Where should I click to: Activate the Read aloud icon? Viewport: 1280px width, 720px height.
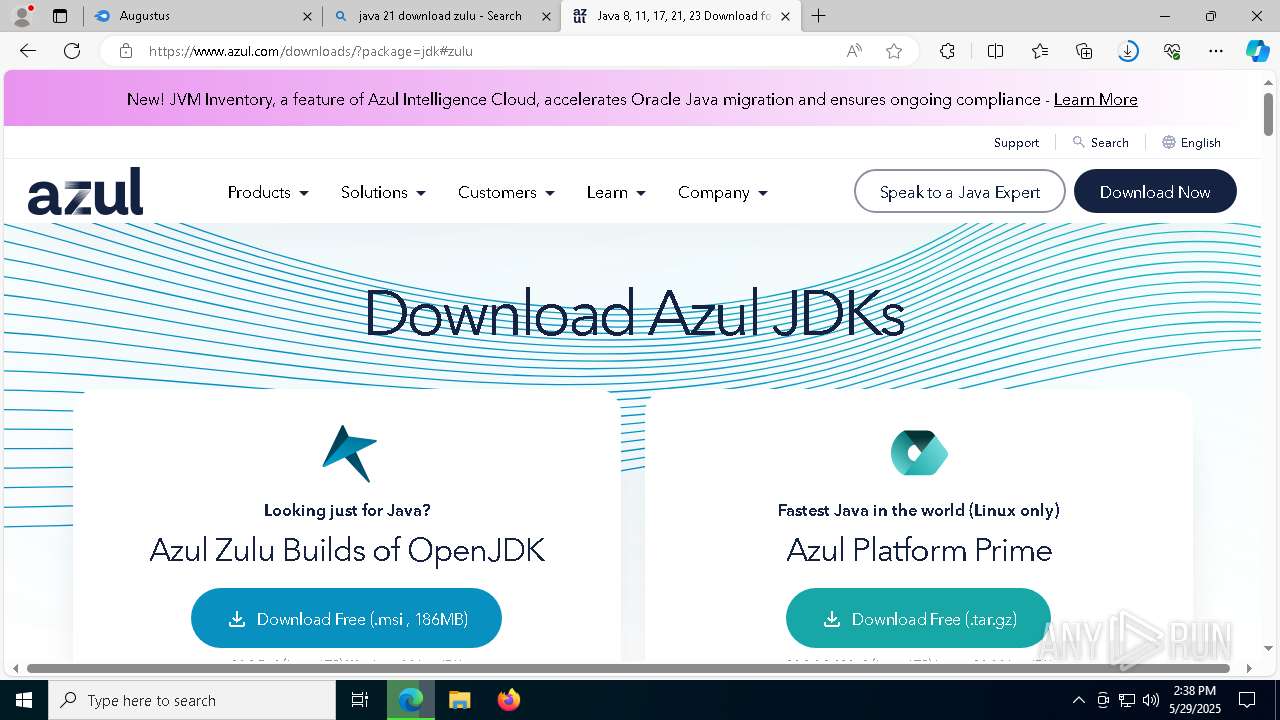[854, 51]
